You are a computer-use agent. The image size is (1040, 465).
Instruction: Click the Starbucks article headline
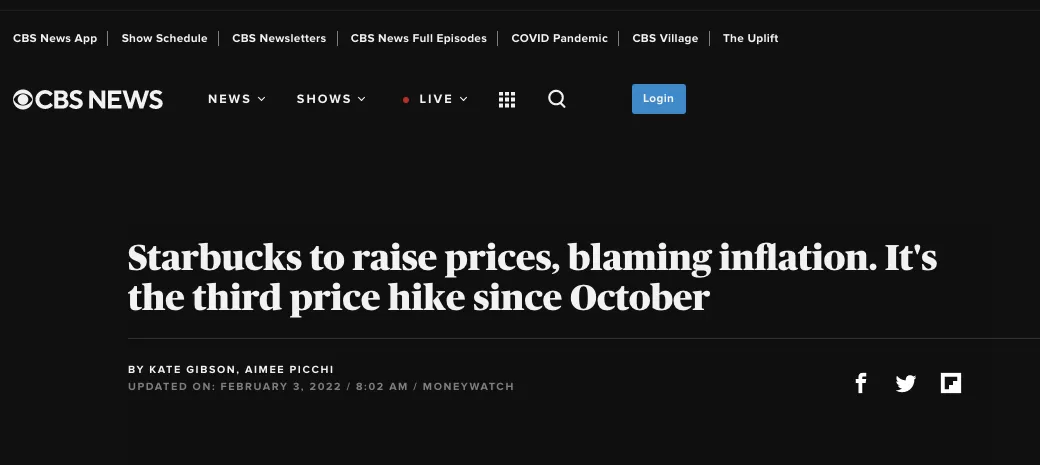click(x=532, y=278)
